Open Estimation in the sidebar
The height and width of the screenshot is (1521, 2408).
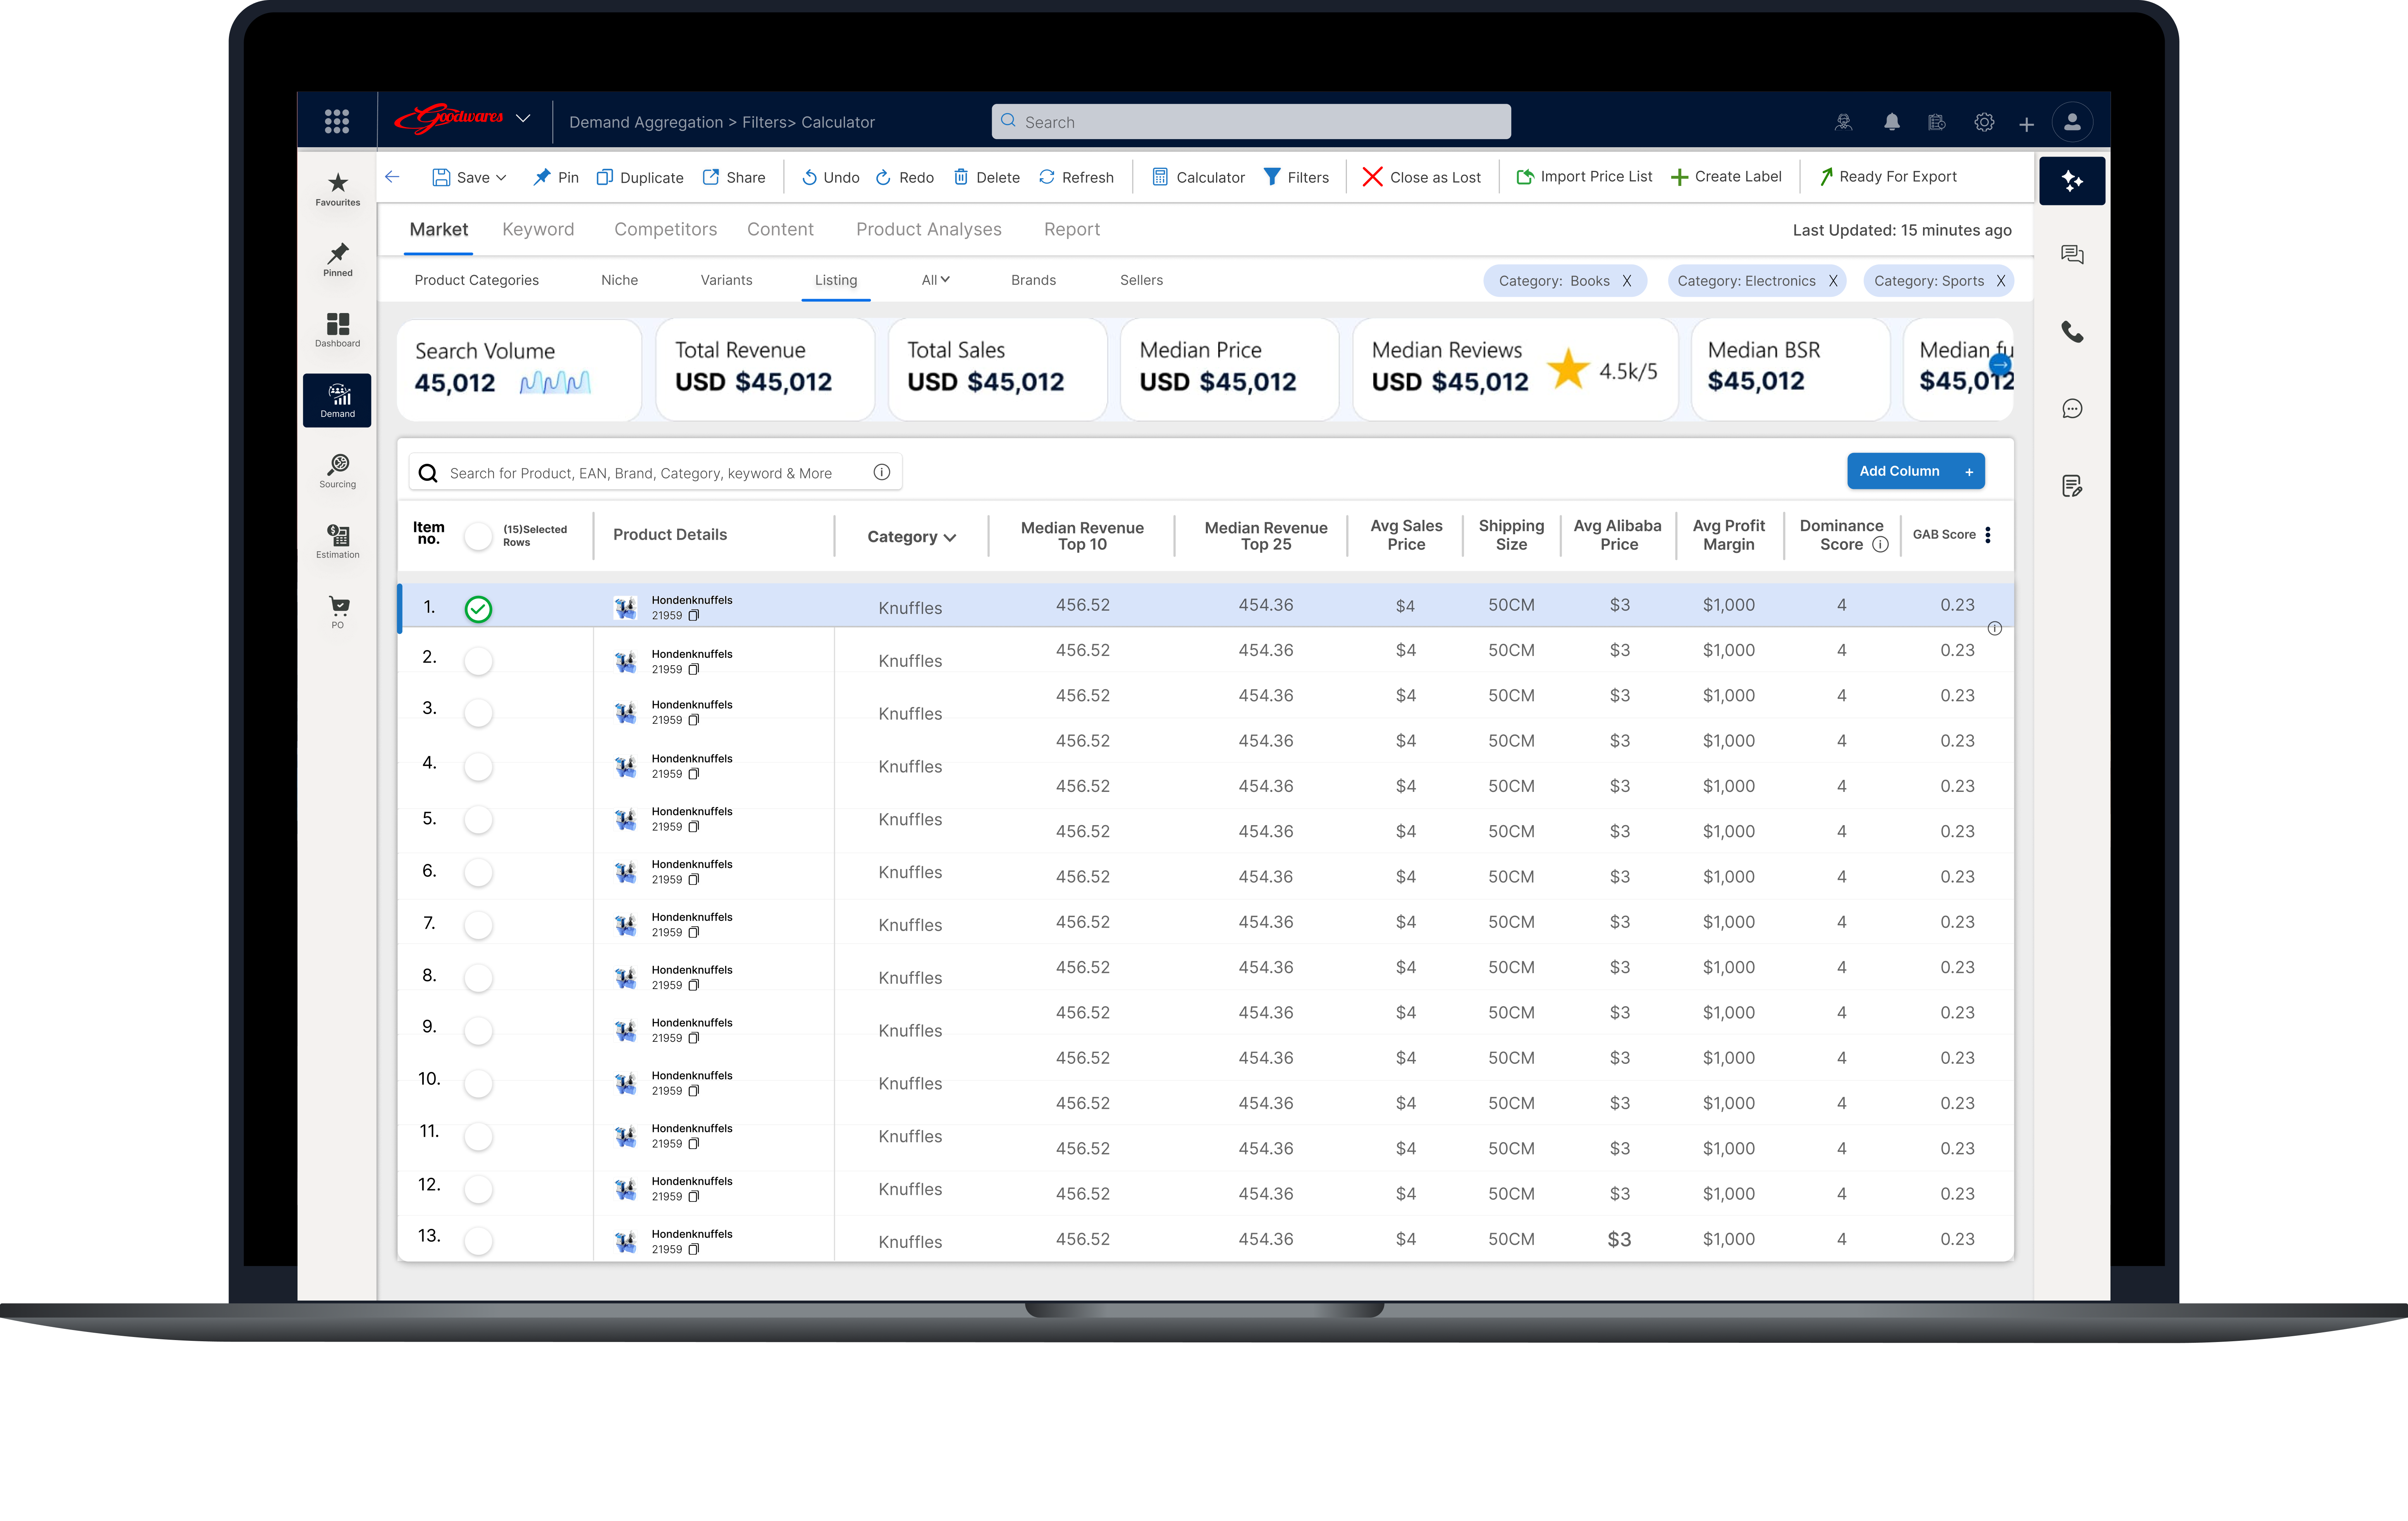pyautogui.click(x=338, y=541)
